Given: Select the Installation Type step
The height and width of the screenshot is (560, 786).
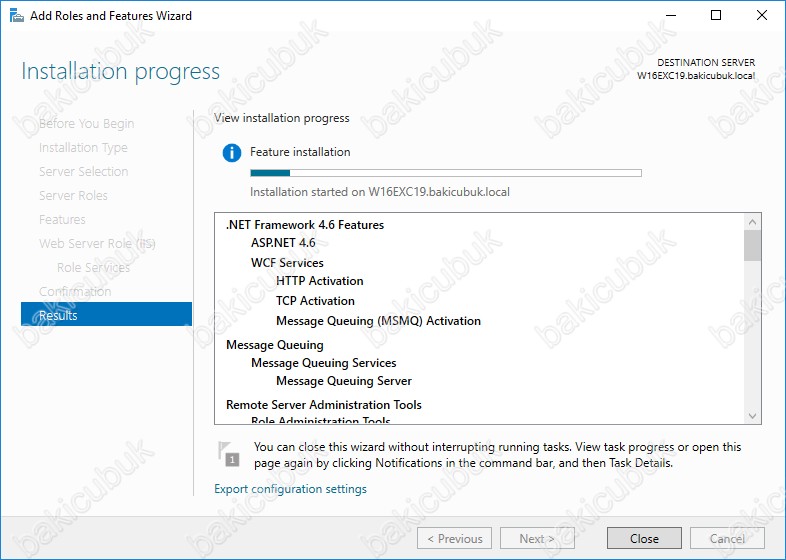Looking at the screenshot, I should coord(83,147).
